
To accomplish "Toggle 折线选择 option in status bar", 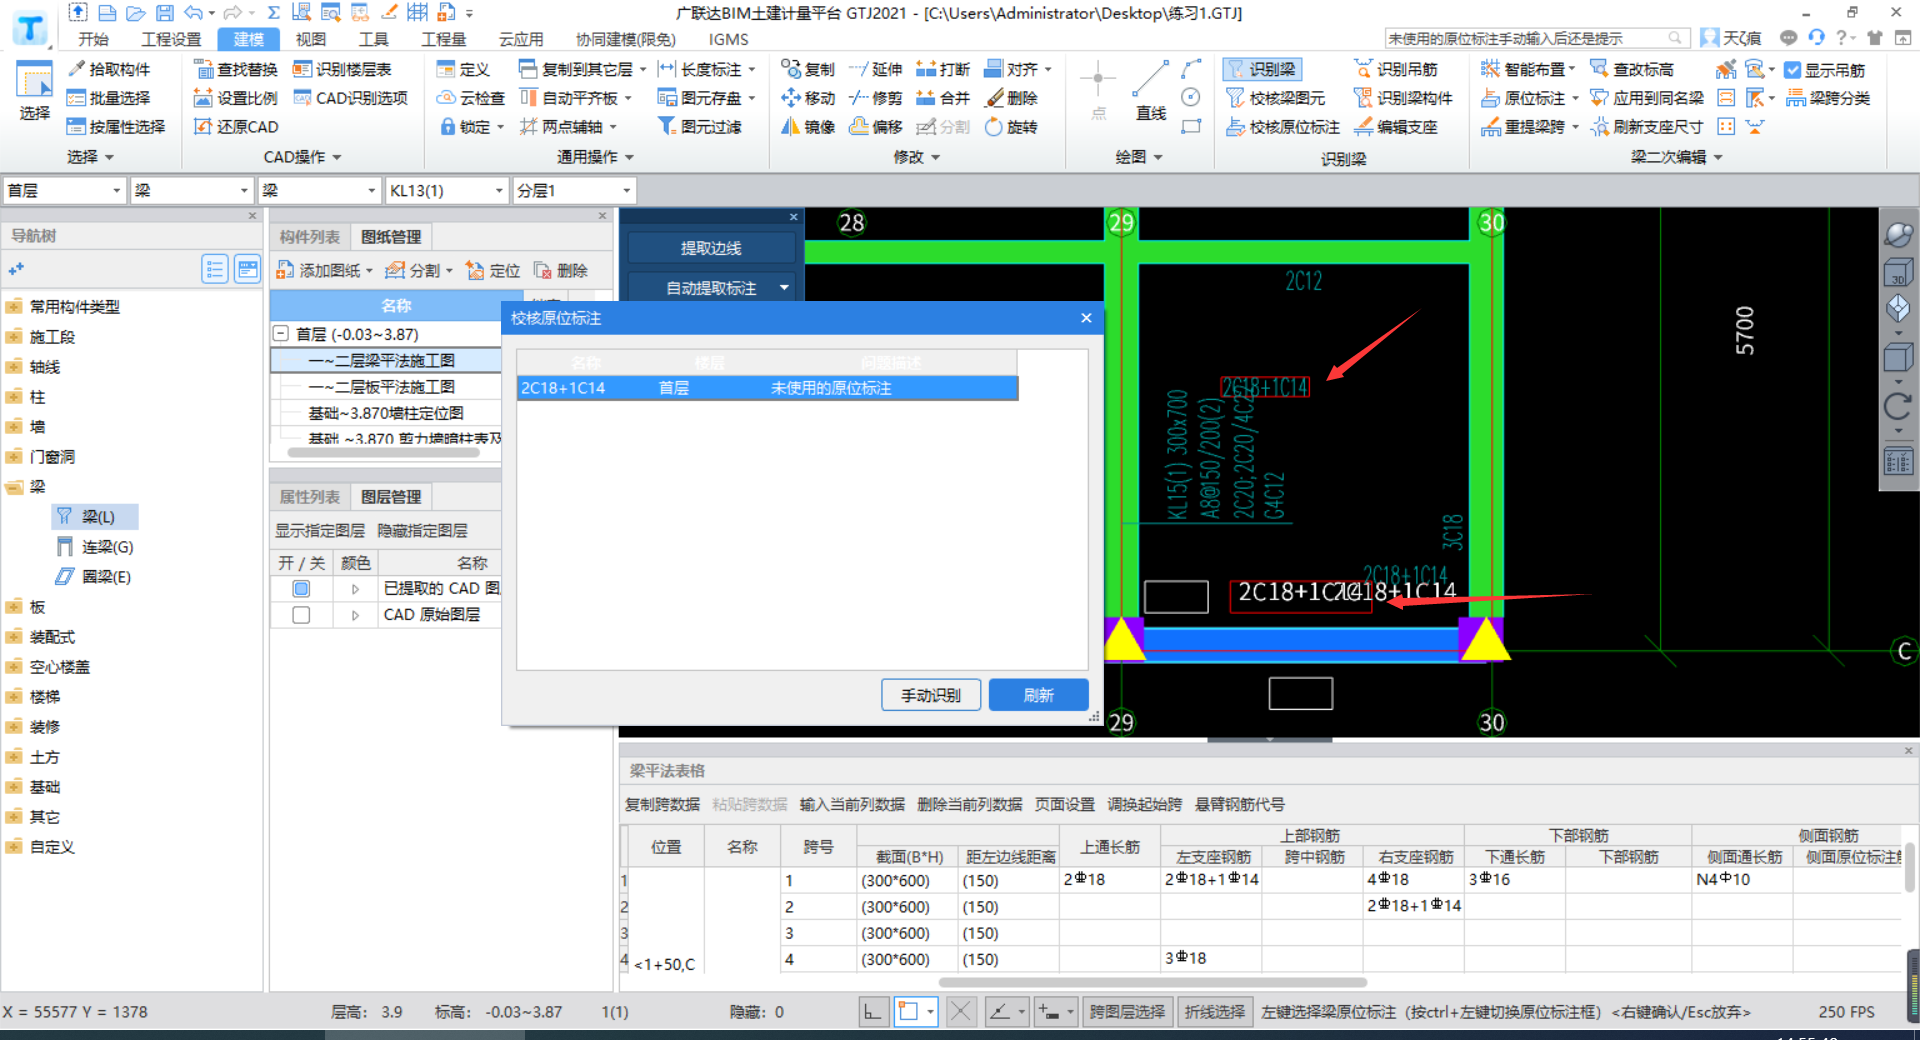I will (x=1215, y=1012).
